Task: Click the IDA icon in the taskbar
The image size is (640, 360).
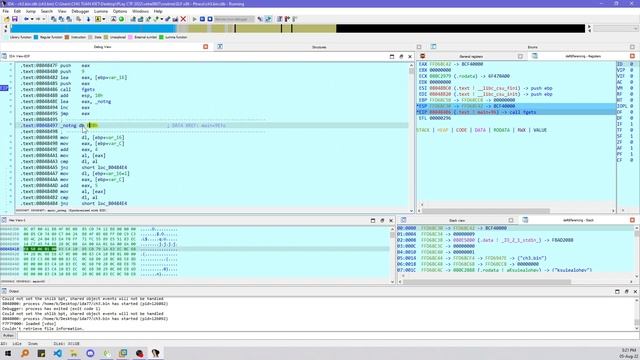Action: click(156, 353)
